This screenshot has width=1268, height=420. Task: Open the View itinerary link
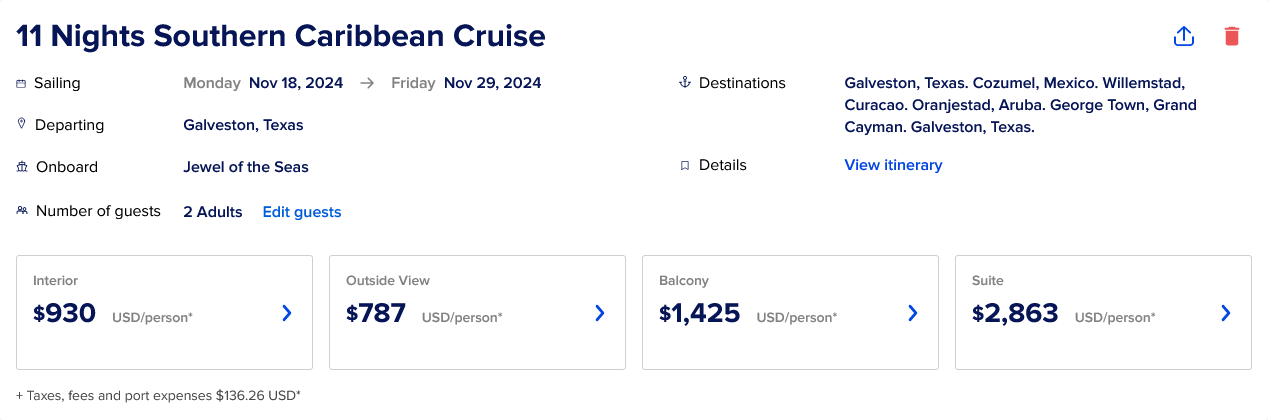click(893, 165)
